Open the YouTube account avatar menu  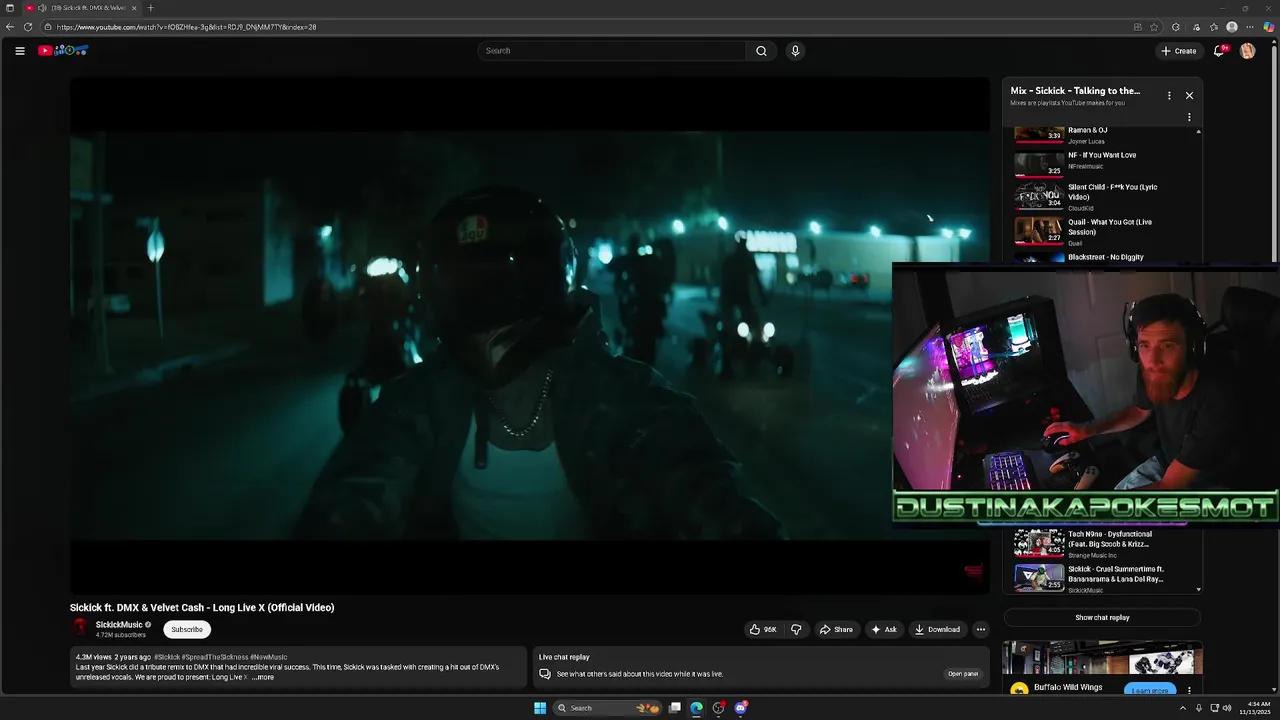pyautogui.click(x=1247, y=51)
